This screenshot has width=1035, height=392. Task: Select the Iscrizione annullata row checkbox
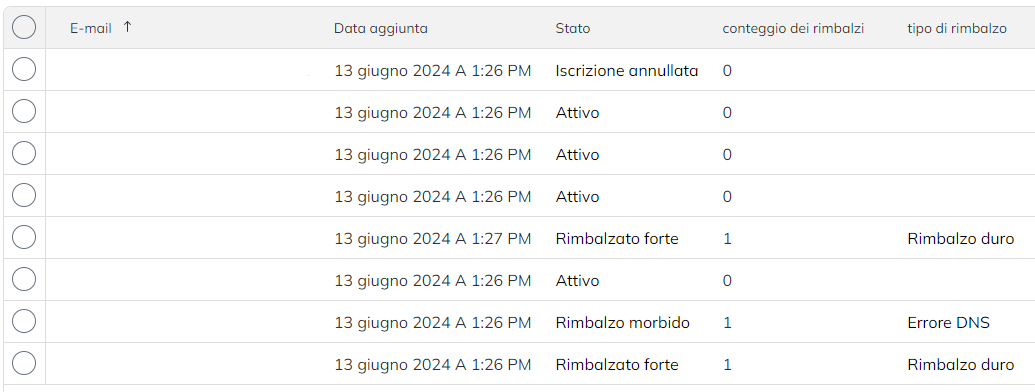point(24,69)
